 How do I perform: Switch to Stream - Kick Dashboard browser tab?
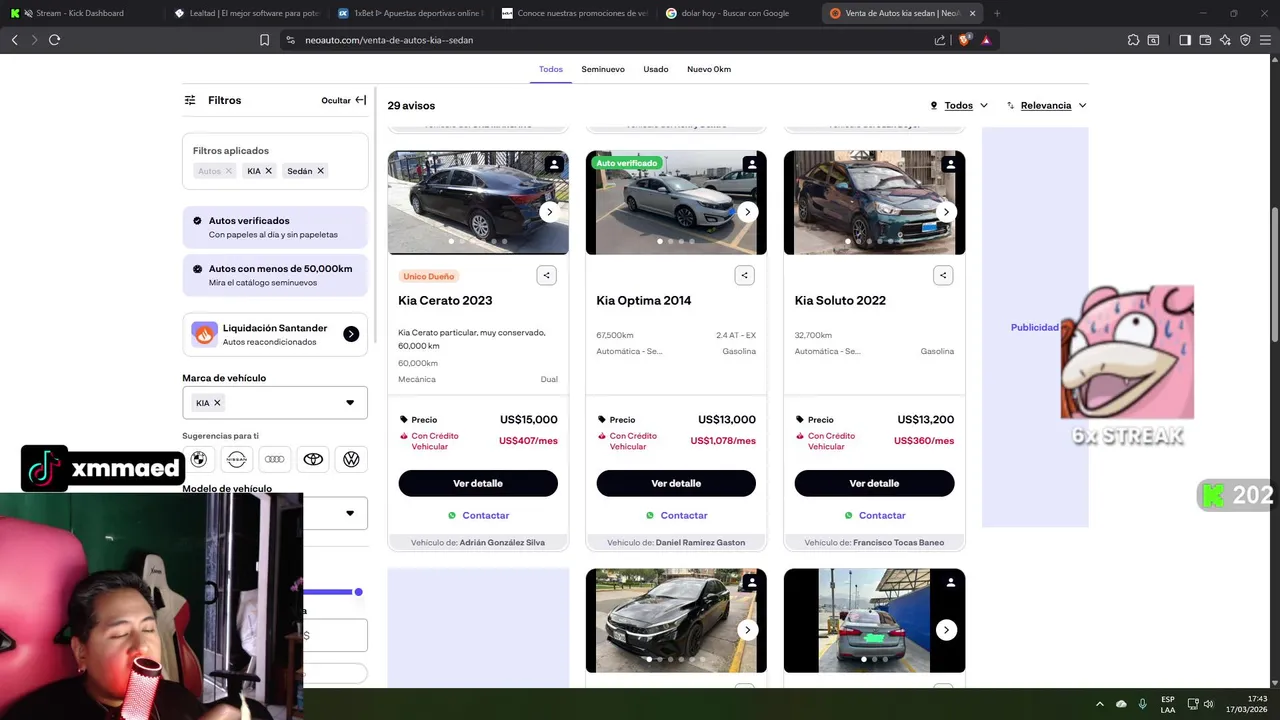coord(81,13)
